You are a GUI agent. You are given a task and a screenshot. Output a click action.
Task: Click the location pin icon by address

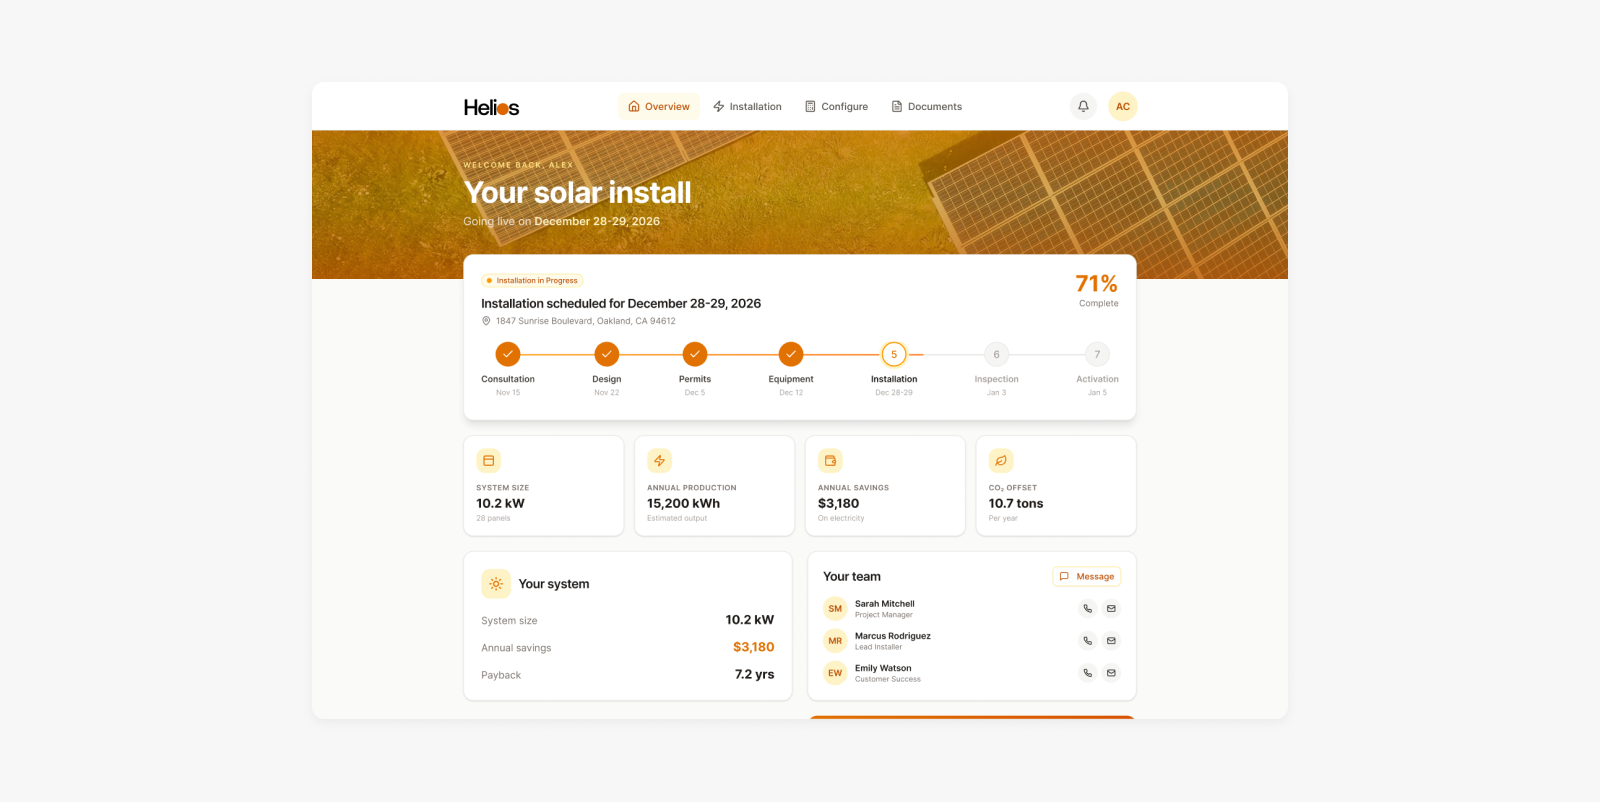[x=486, y=321]
